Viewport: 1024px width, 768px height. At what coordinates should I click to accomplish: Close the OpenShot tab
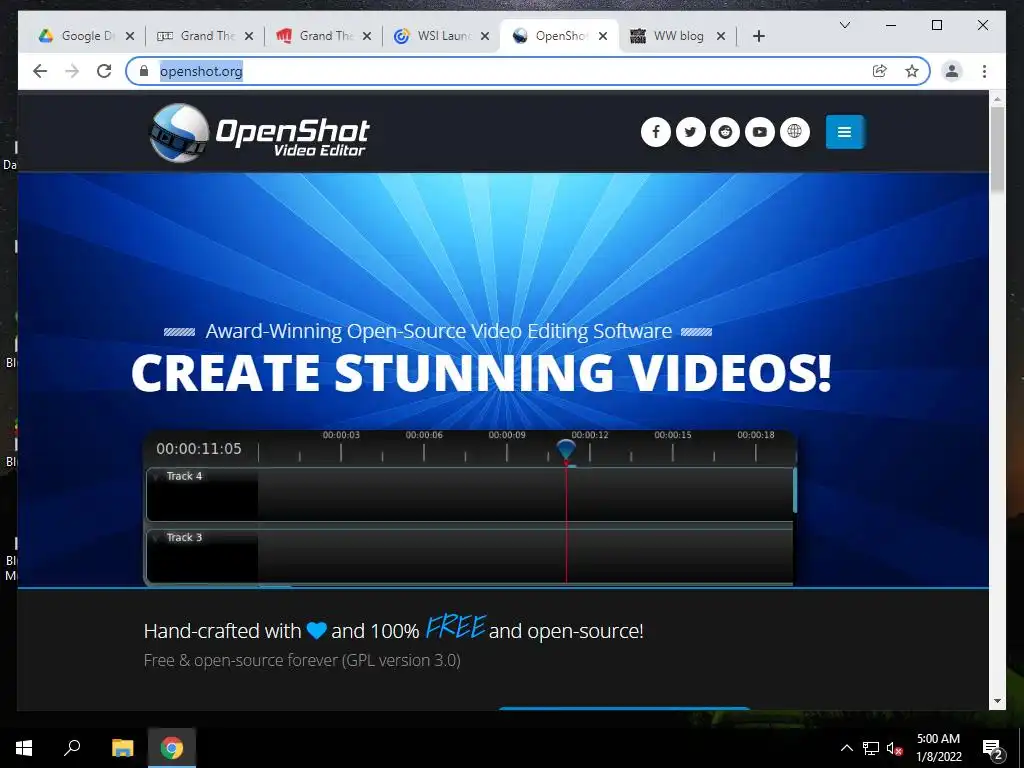(603, 37)
